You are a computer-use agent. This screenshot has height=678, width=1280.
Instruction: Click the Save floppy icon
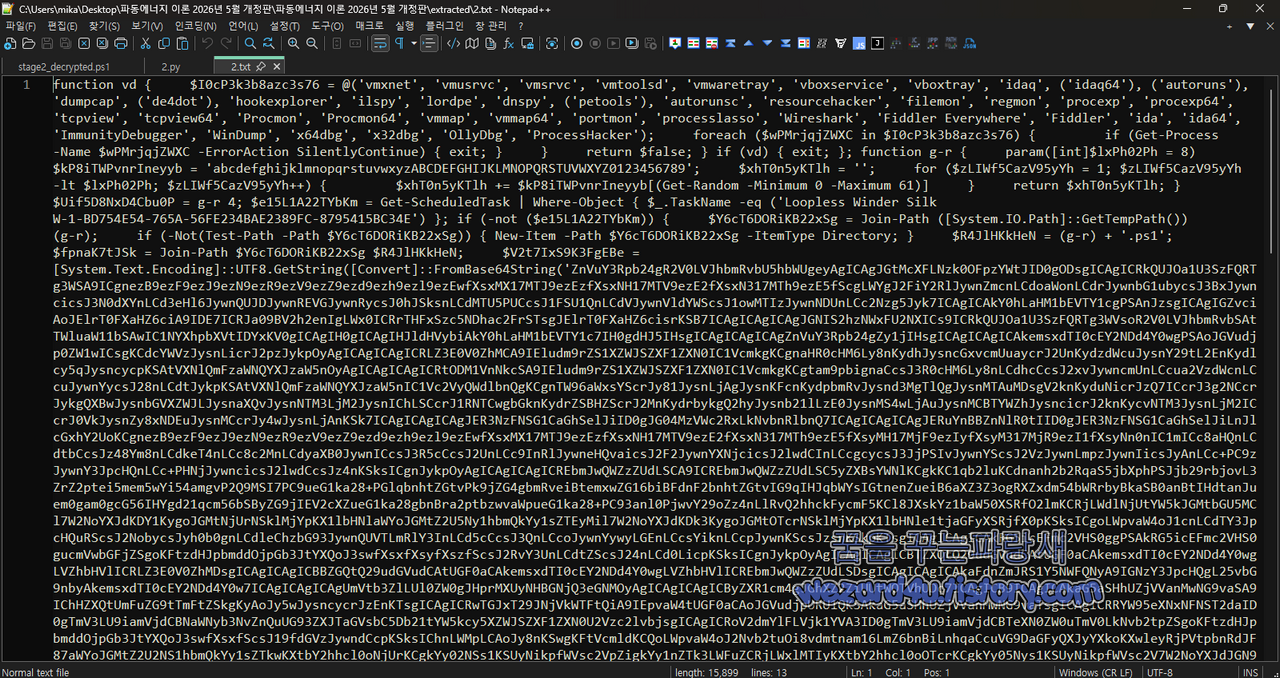coord(47,43)
